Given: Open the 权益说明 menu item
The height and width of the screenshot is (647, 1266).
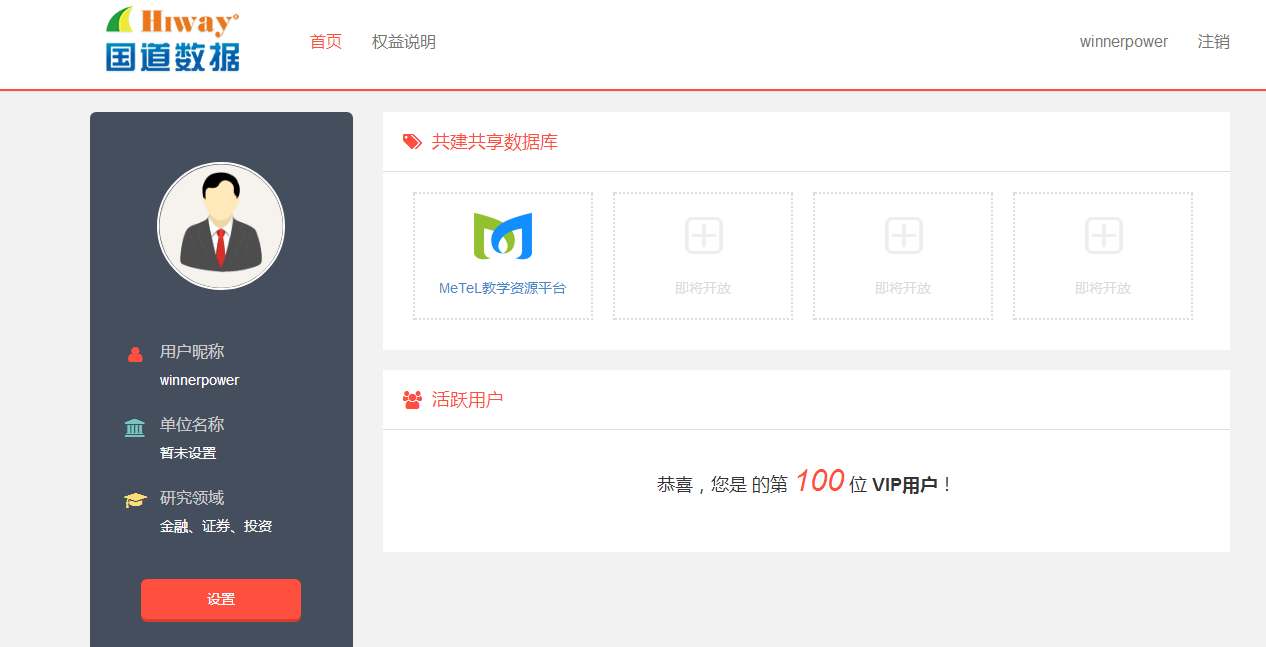Looking at the screenshot, I should [404, 42].
